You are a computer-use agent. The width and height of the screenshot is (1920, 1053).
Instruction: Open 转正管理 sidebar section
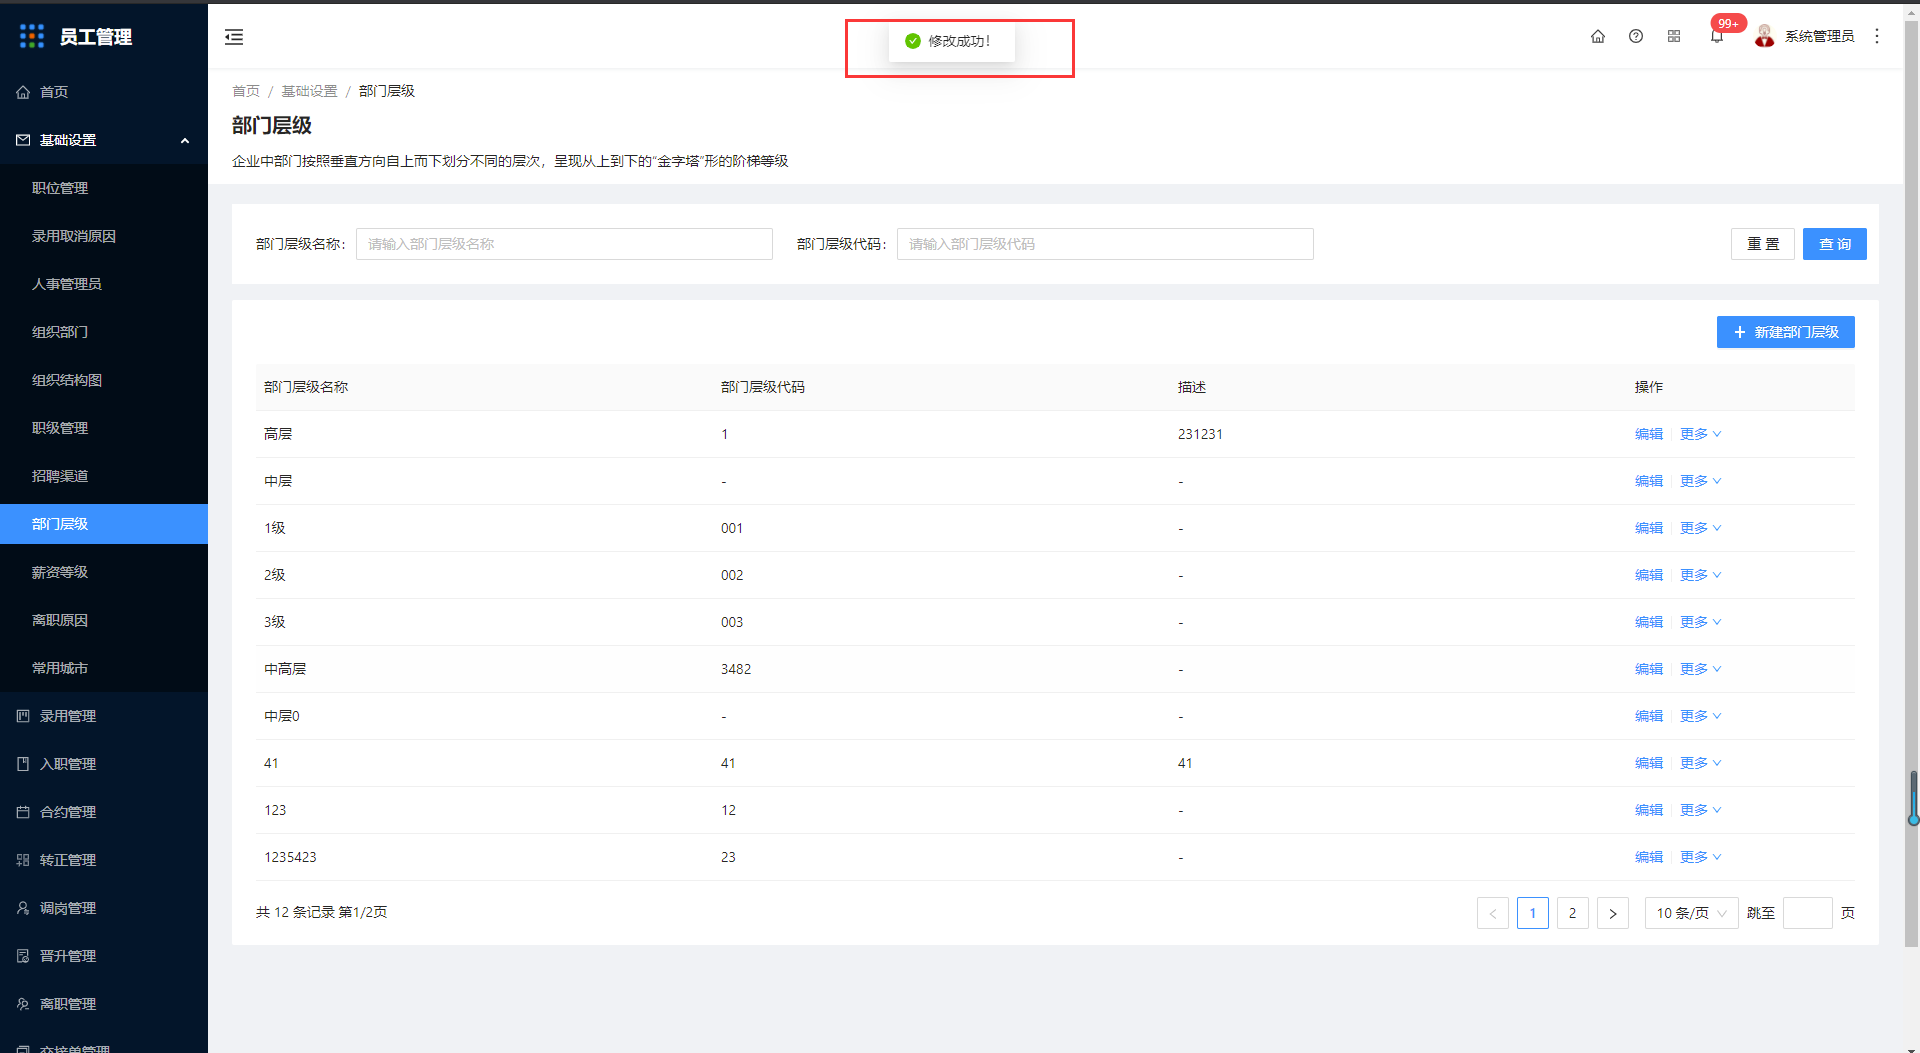pos(104,860)
